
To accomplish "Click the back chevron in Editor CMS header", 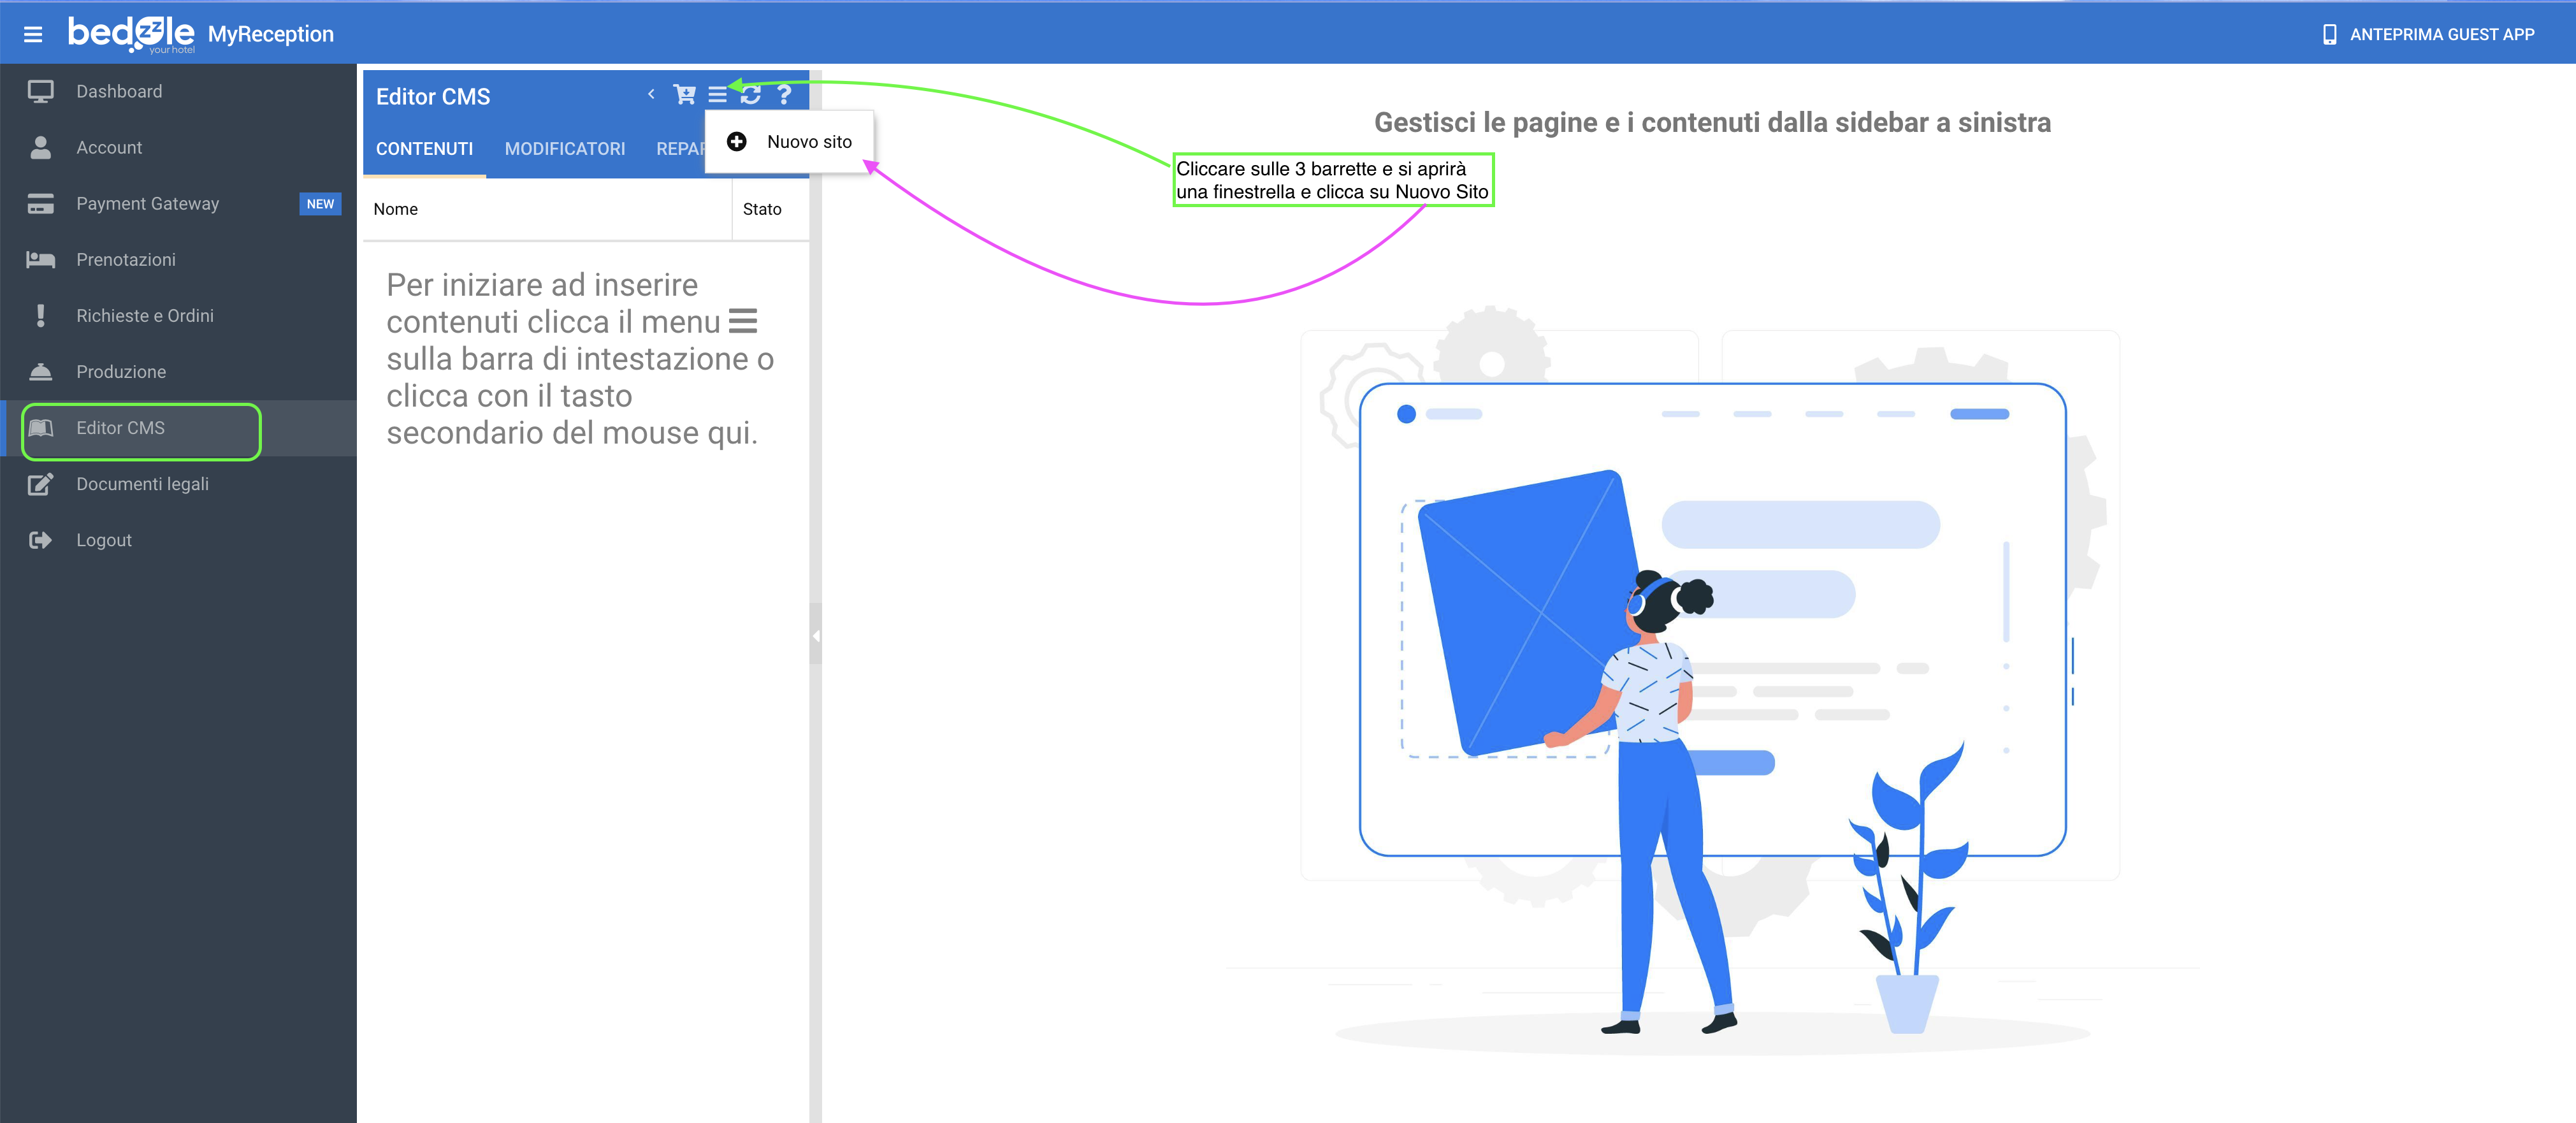I will [x=651, y=94].
